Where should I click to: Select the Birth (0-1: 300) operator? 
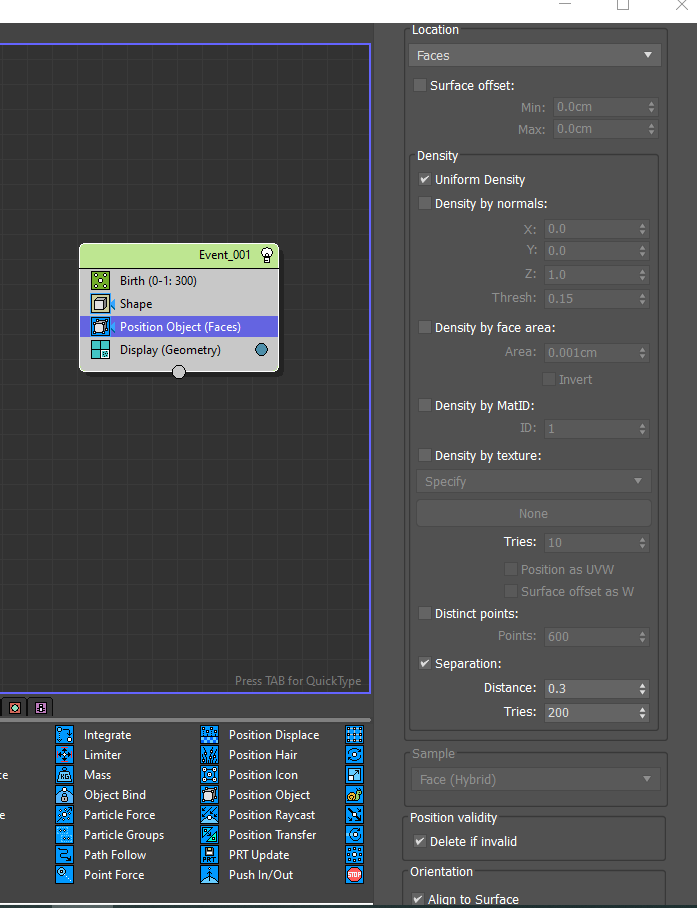pyautogui.click(x=158, y=281)
